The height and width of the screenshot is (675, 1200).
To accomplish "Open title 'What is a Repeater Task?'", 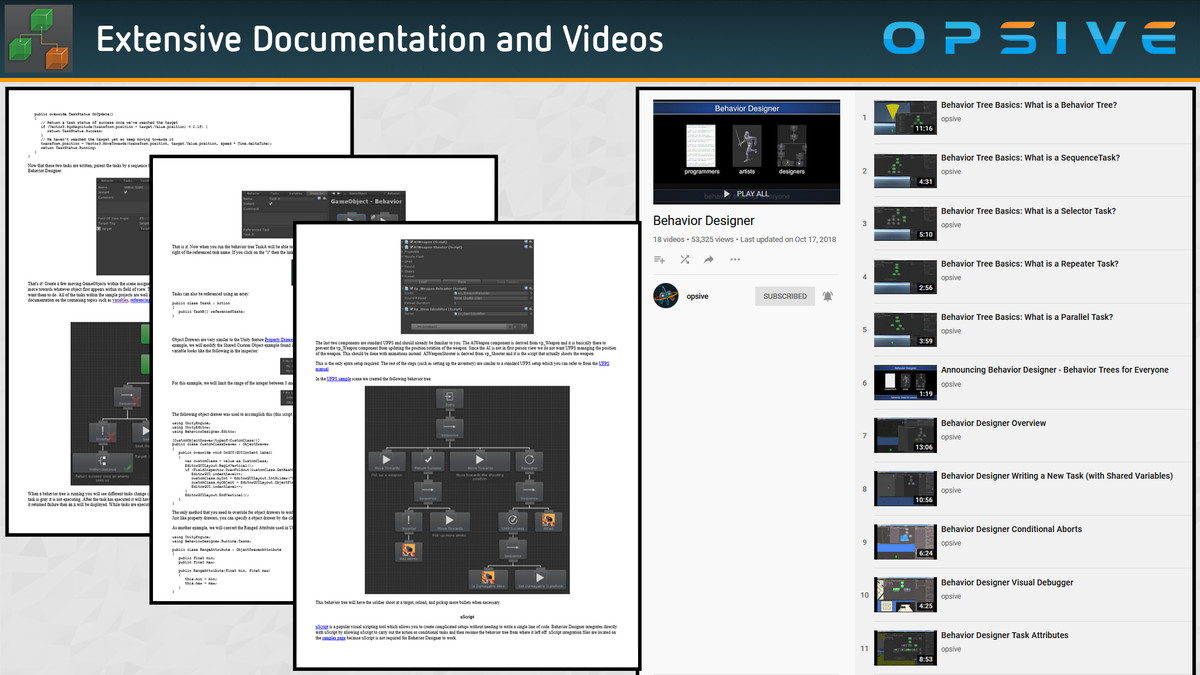I will pyautogui.click(x=1030, y=264).
